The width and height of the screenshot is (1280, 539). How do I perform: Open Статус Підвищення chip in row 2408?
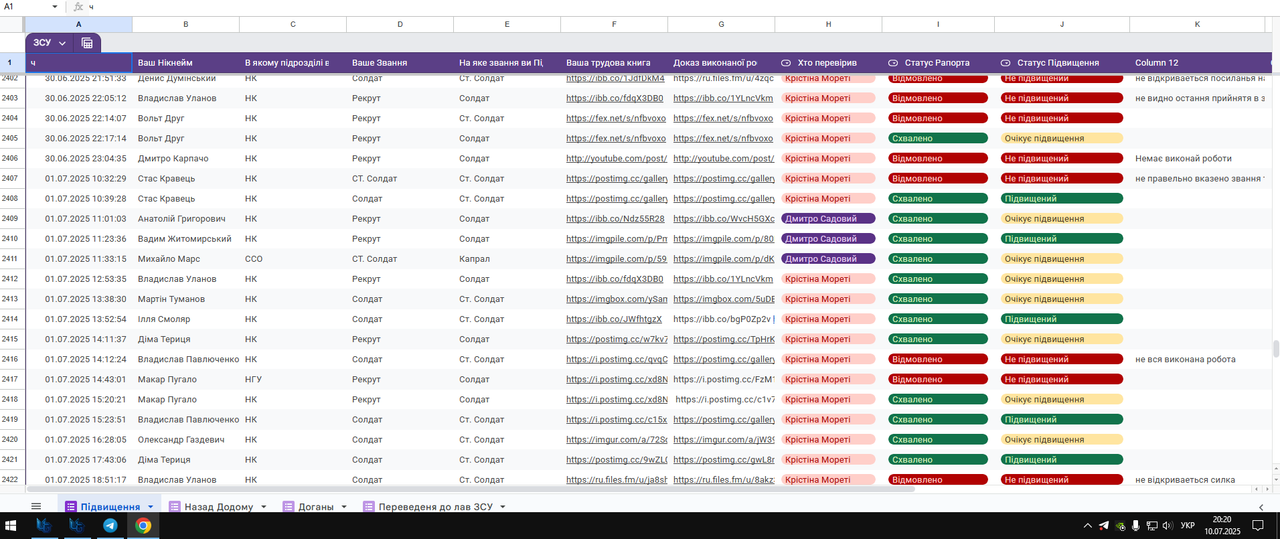1062,199
